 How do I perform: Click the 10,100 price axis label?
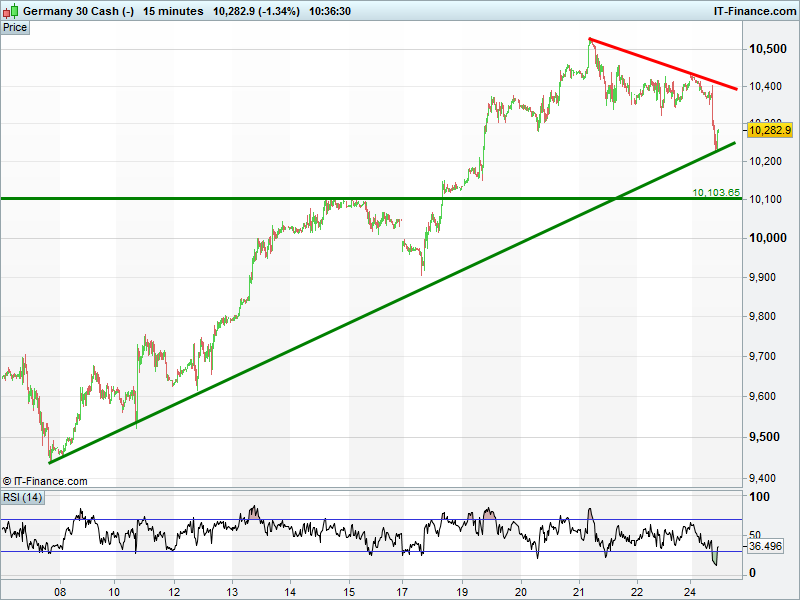pos(765,199)
